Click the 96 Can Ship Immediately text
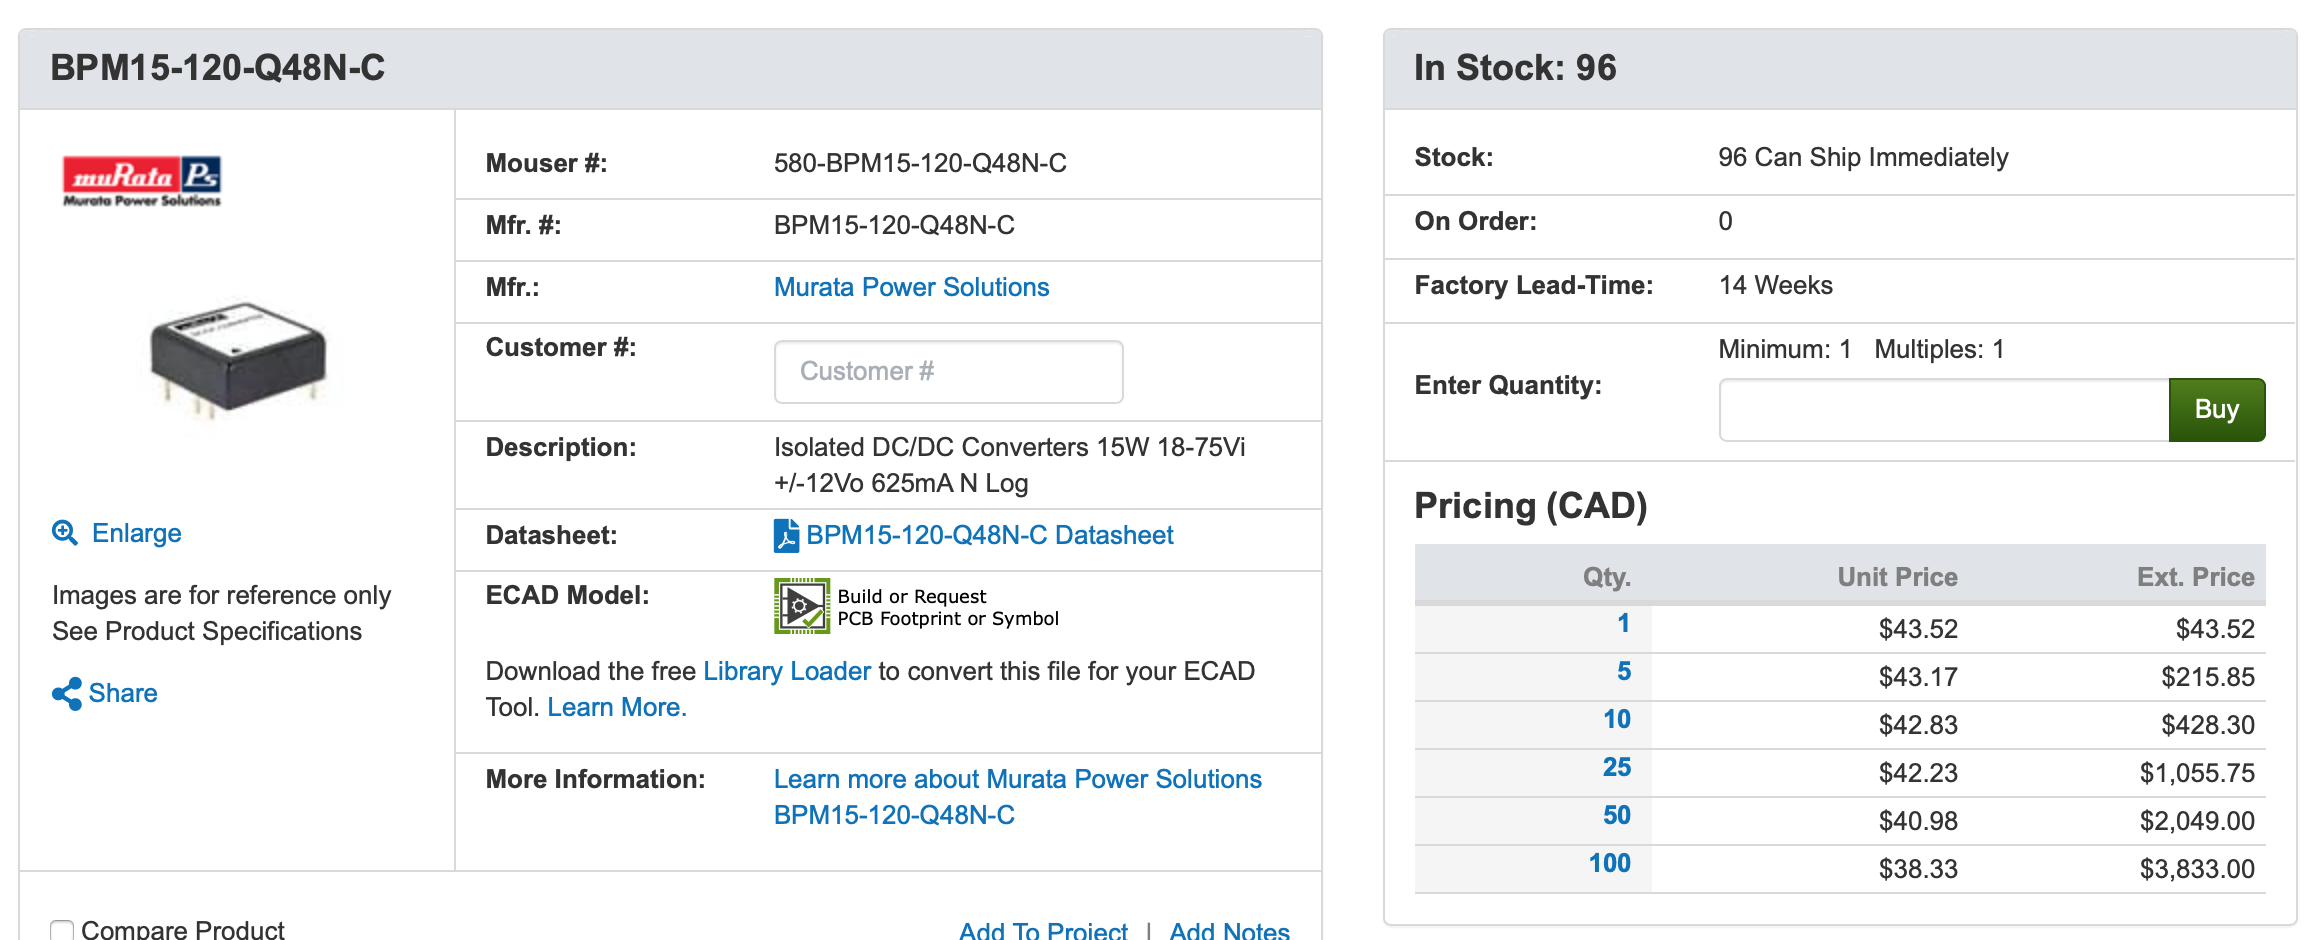This screenshot has height=940, width=2316. [1863, 157]
